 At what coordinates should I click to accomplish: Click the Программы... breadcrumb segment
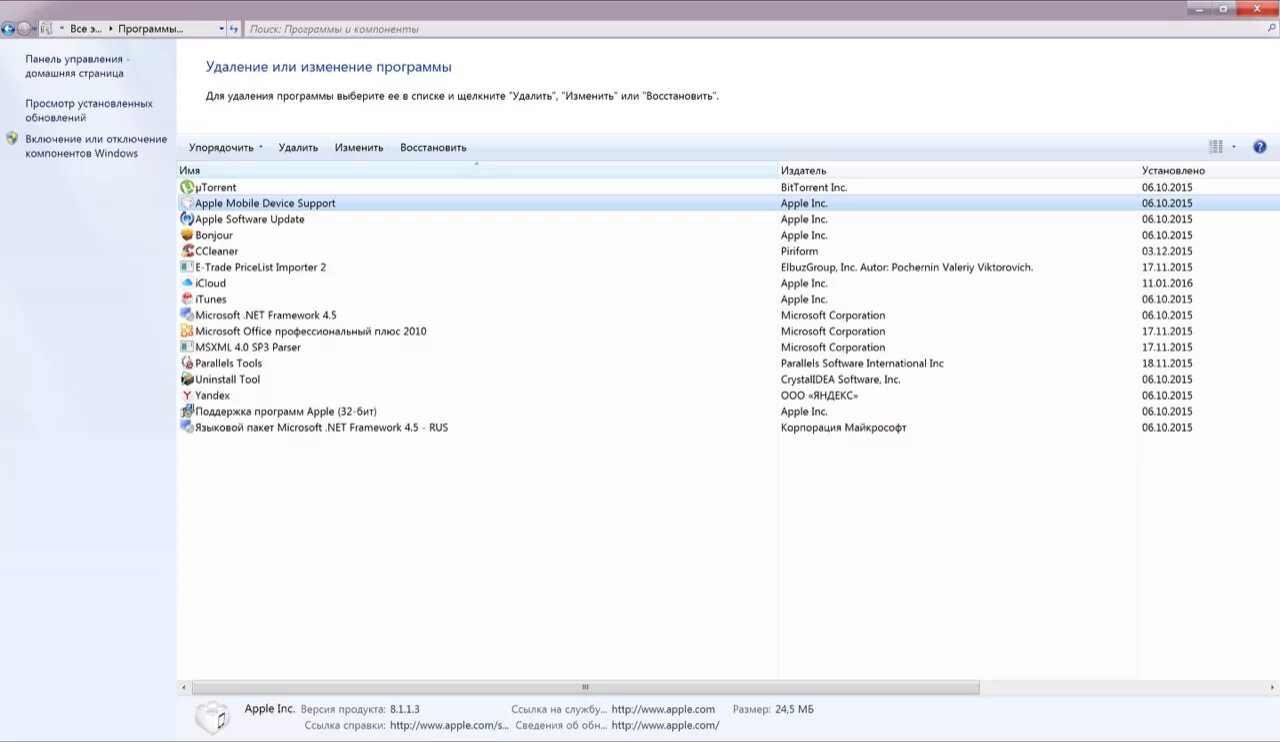click(150, 29)
